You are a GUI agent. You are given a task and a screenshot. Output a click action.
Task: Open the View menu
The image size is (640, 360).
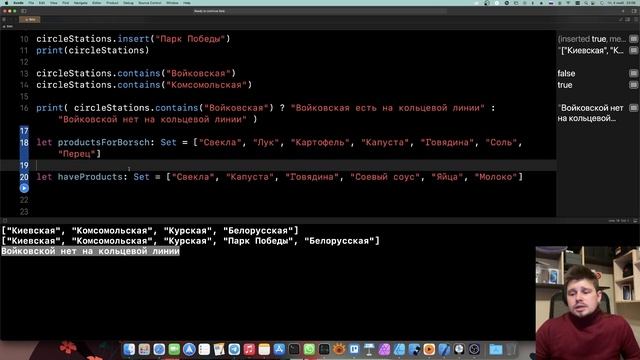[x=53, y=3]
